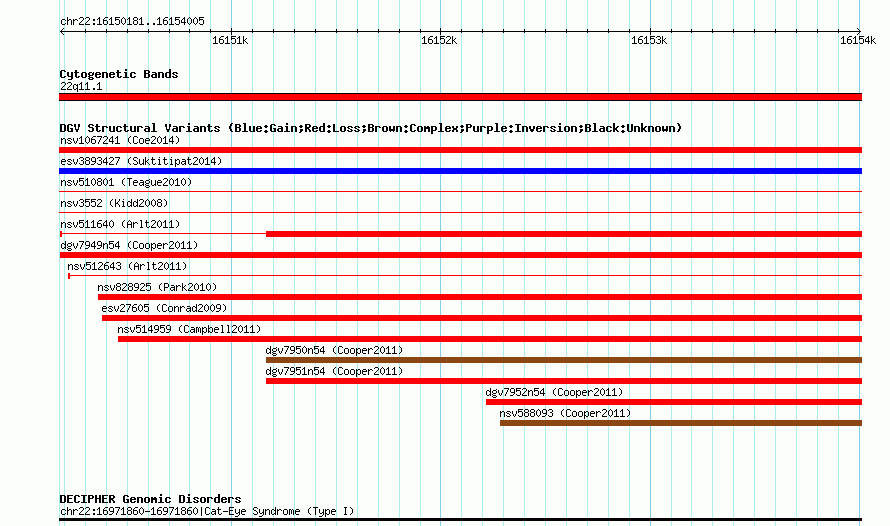Click the 16152k ruler tick label
The height and width of the screenshot is (526, 890).
click(439, 40)
